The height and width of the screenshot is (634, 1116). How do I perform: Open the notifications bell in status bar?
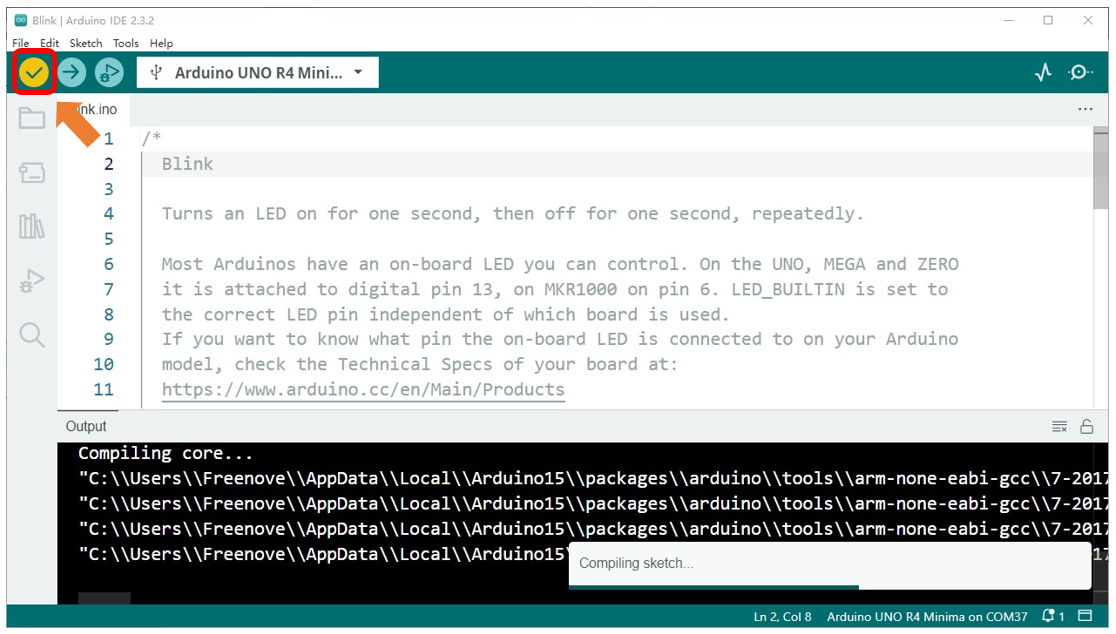[x=1053, y=616]
